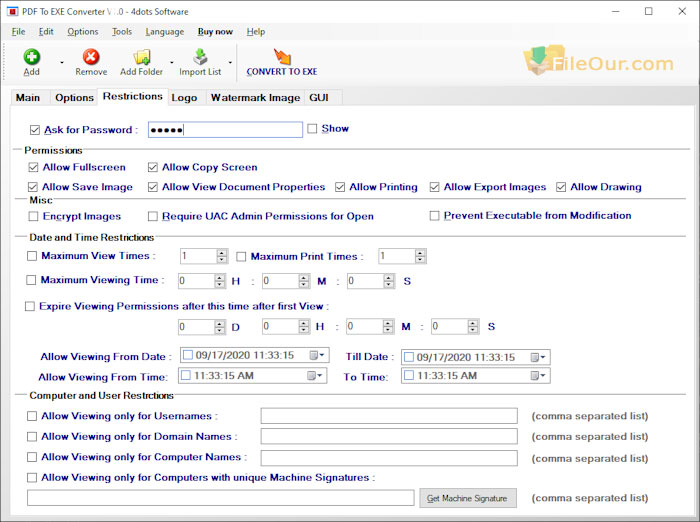Expand the Add button dropdown arrow

(x=62, y=63)
